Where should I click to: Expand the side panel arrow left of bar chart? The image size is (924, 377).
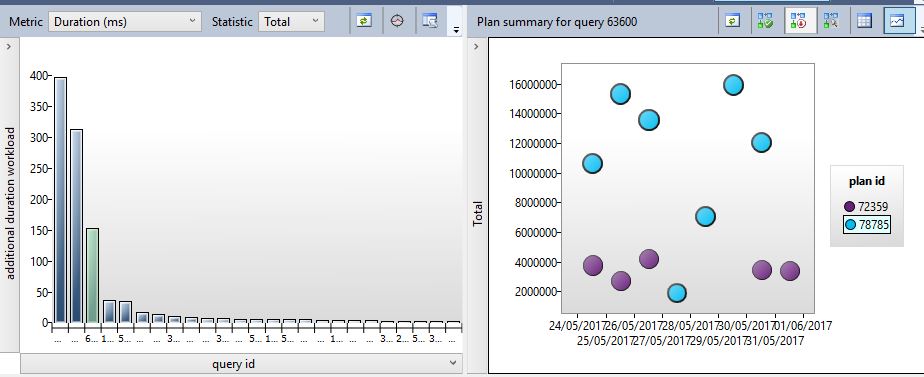tap(8, 46)
